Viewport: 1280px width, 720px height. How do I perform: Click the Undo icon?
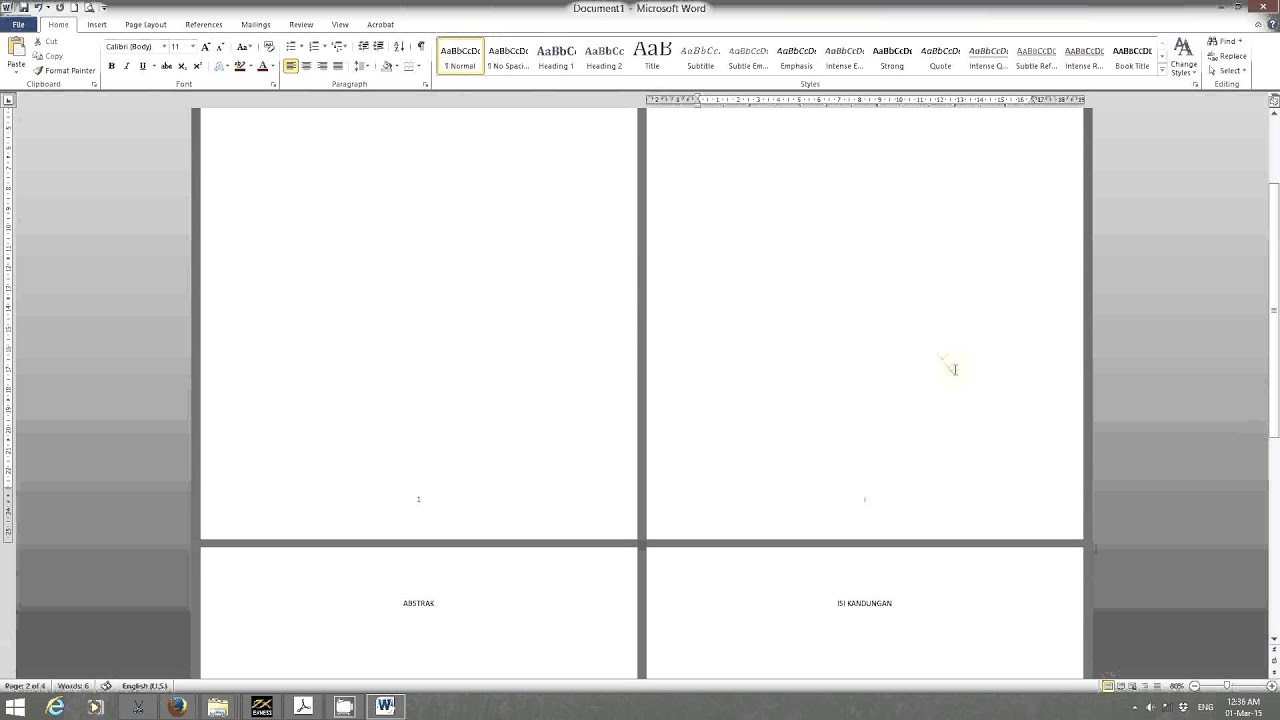[38, 7]
